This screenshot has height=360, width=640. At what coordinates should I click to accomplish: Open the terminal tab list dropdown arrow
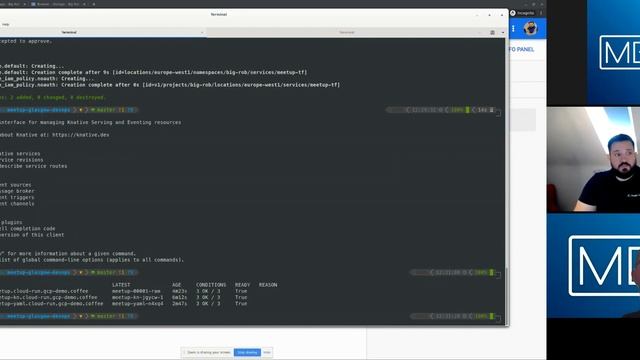tap(503, 32)
